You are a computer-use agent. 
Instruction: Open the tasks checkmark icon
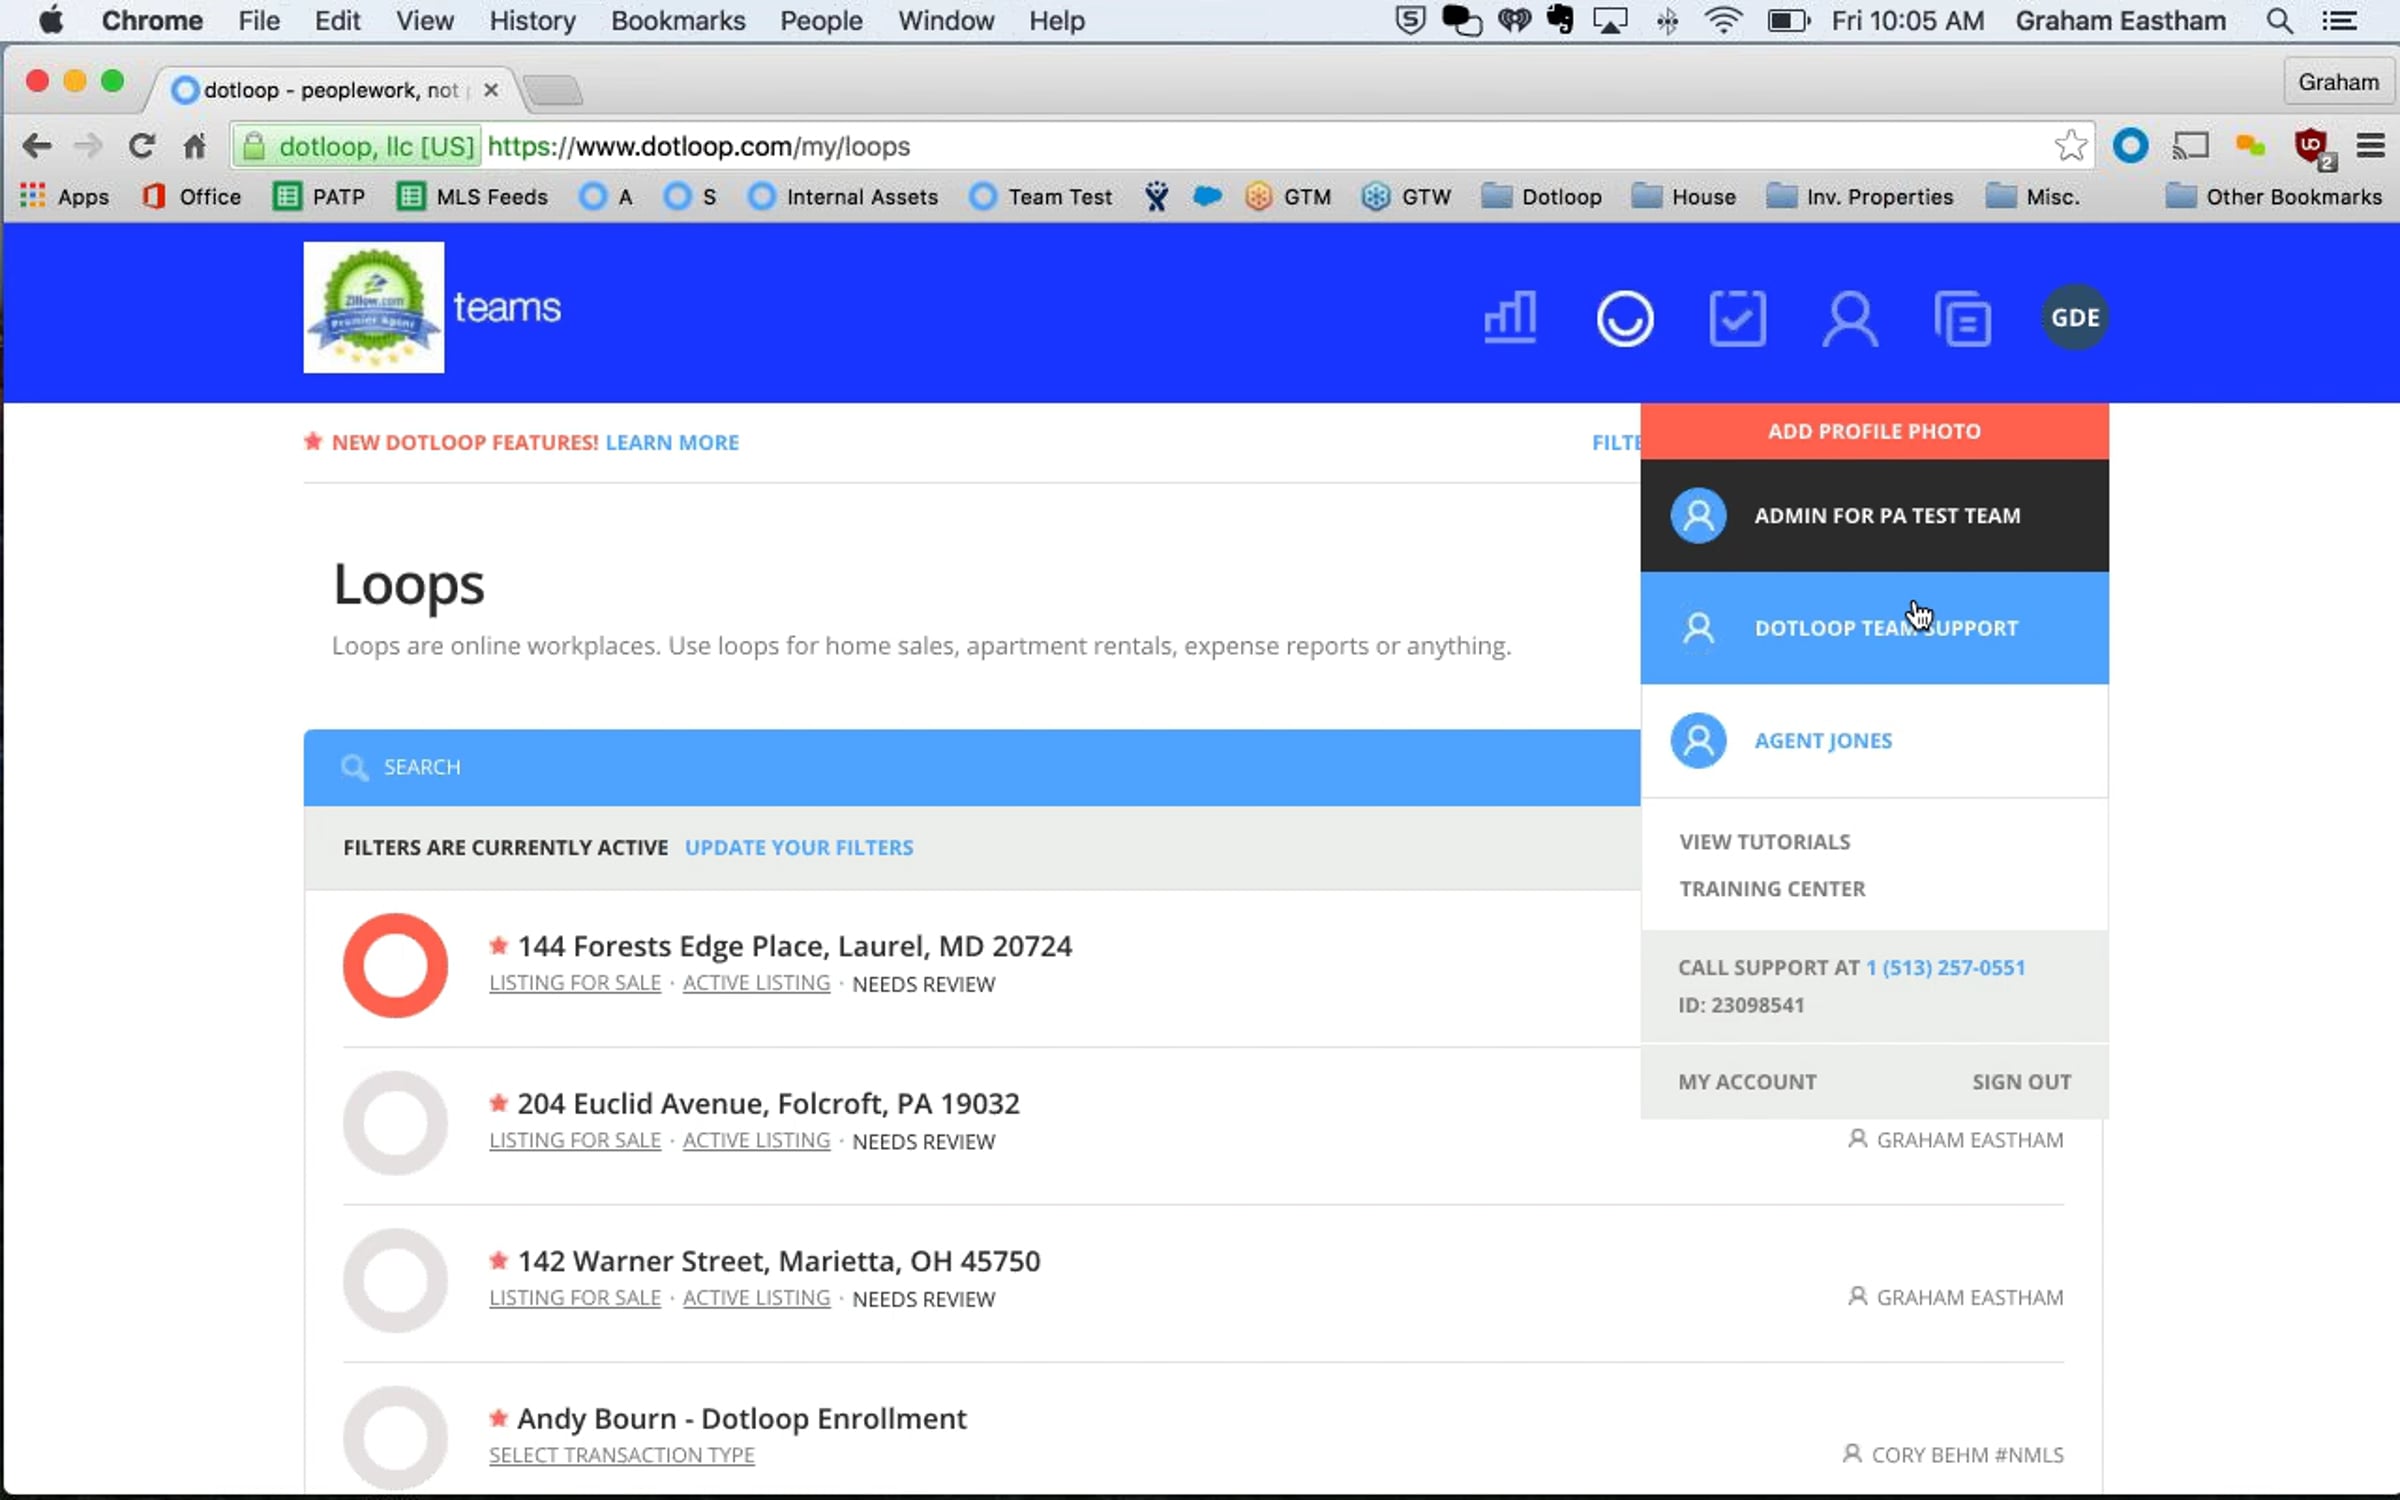click(x=1737, y=318)
